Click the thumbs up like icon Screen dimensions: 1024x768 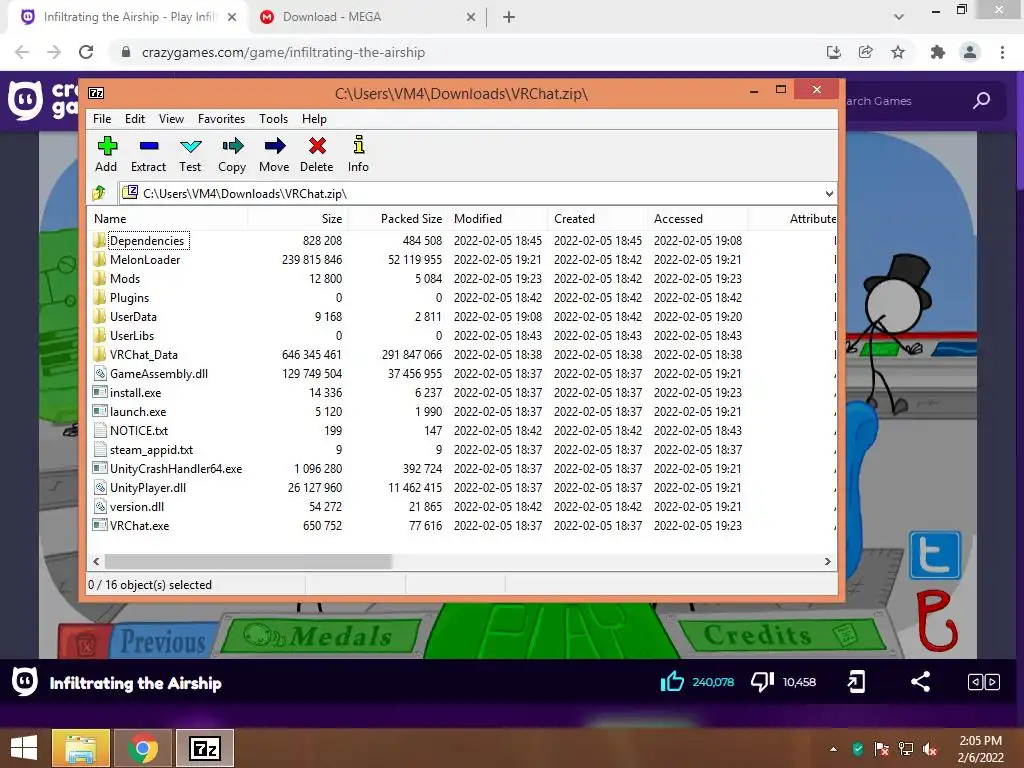point(672,682)
